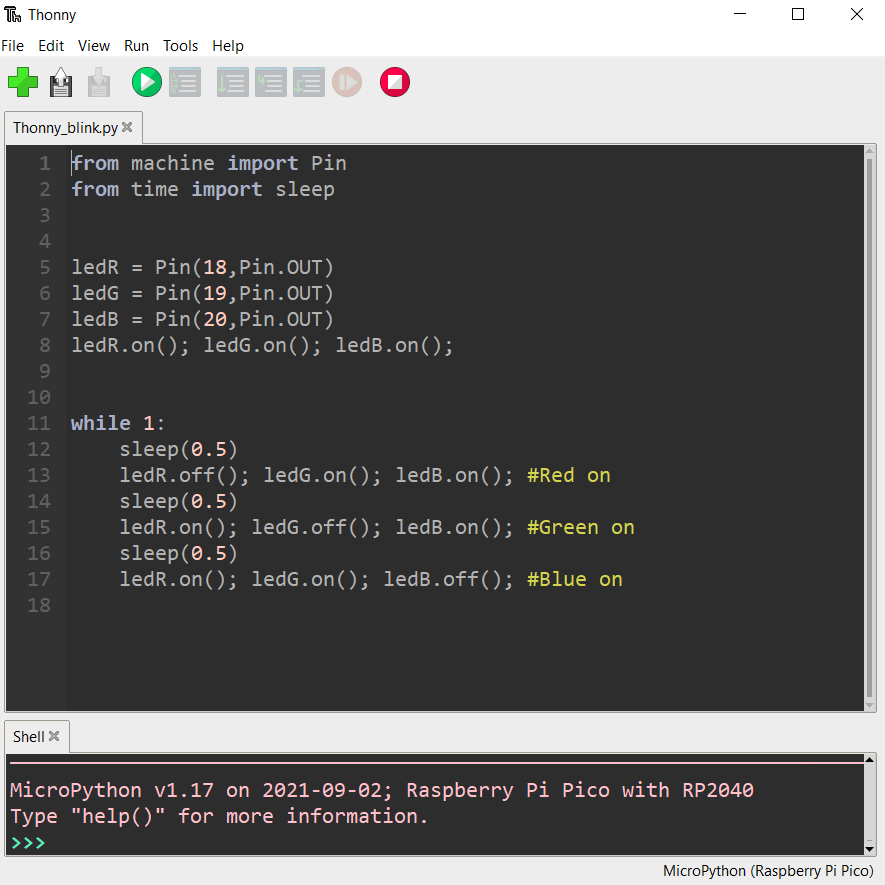This screenshot has height=885, width=885.
Task: Place cursor at the Shell >>> prompt
Action: coord(28,843)
